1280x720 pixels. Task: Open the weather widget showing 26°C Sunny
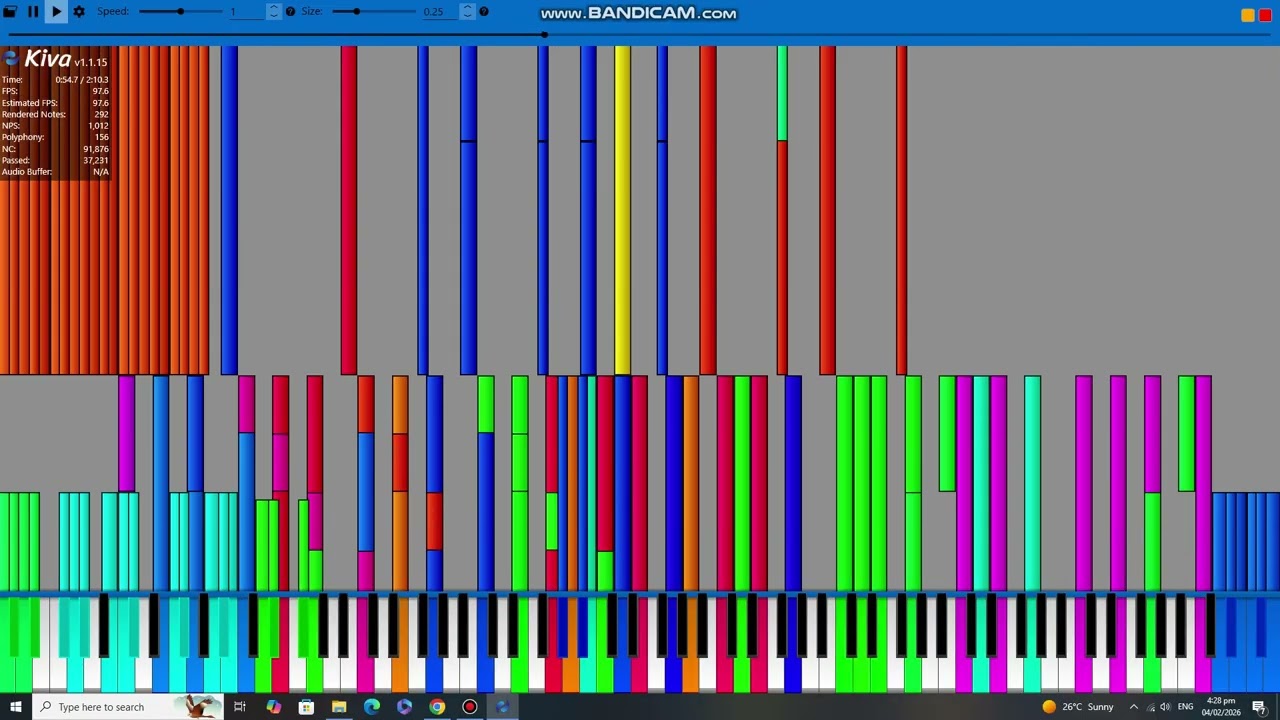(x=1077, y=707)
